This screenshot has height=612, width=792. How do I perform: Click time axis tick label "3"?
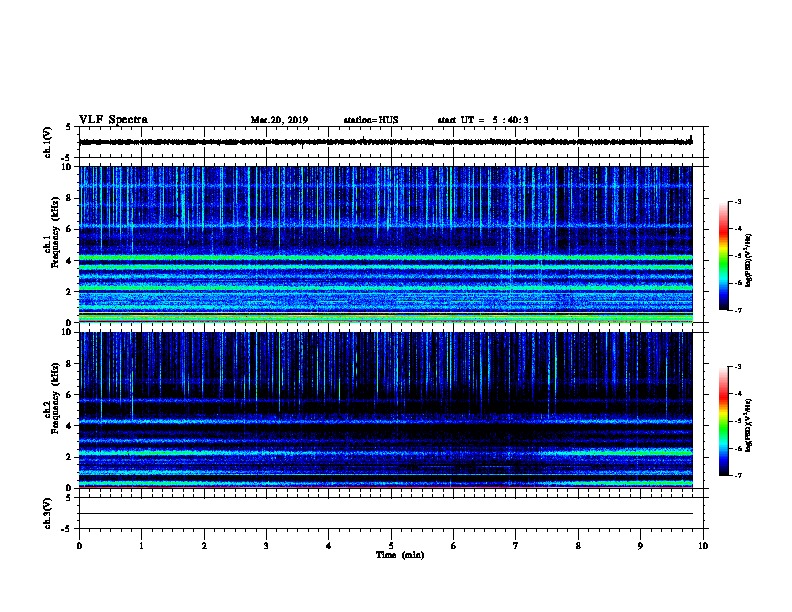pyautogui.click(x=266, y=546)
